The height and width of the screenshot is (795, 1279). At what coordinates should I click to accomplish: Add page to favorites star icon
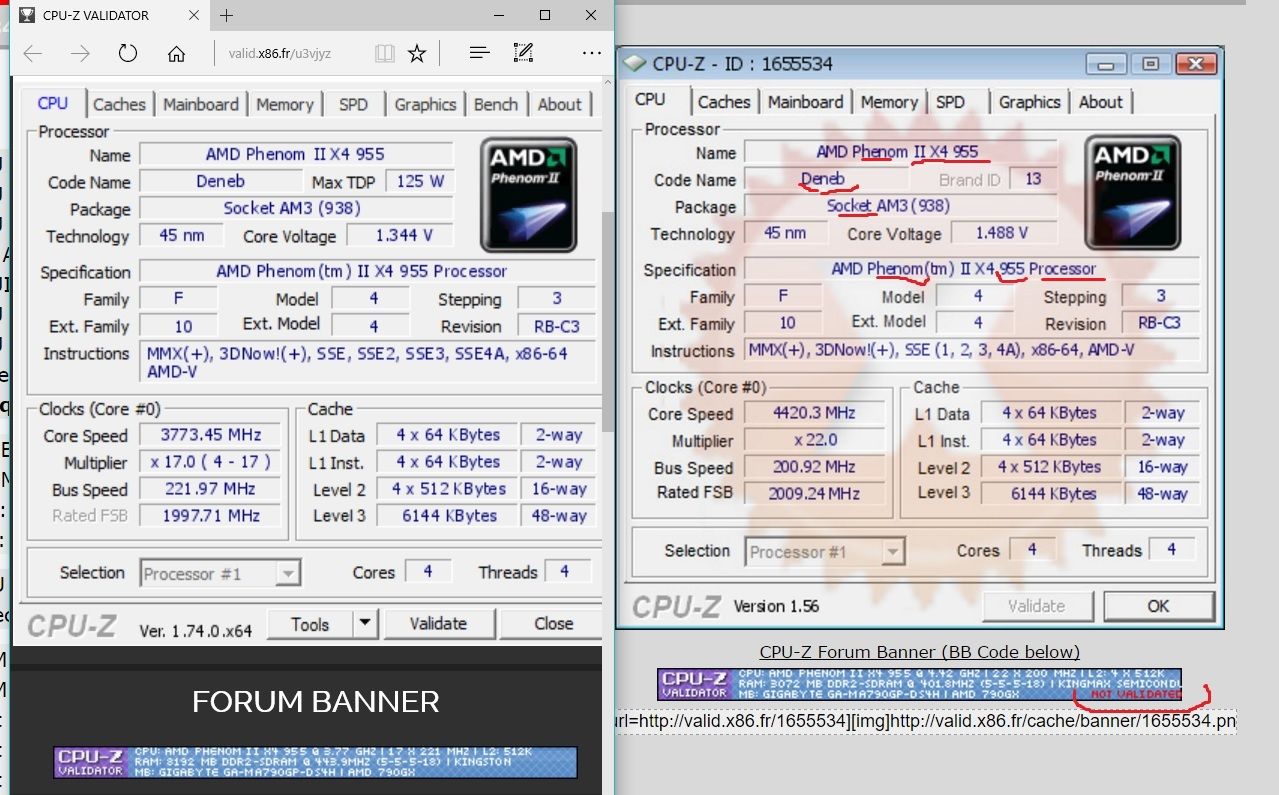417,54
